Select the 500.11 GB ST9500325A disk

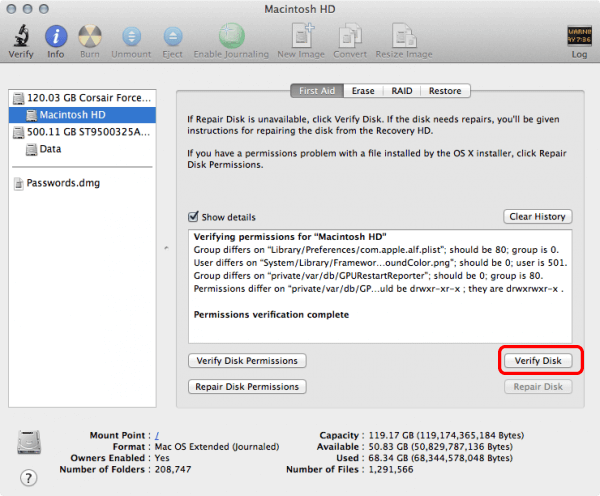click(x=83, y=131)
